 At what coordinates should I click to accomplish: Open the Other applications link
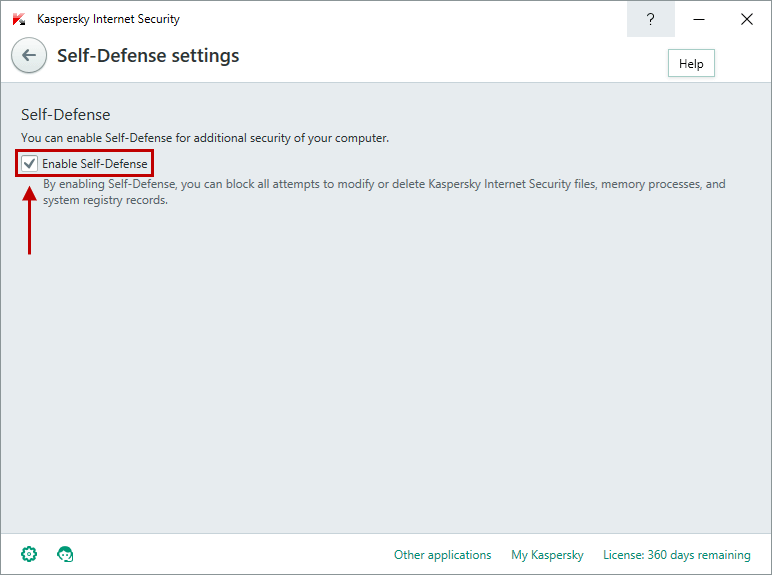[x=442, y=555]
